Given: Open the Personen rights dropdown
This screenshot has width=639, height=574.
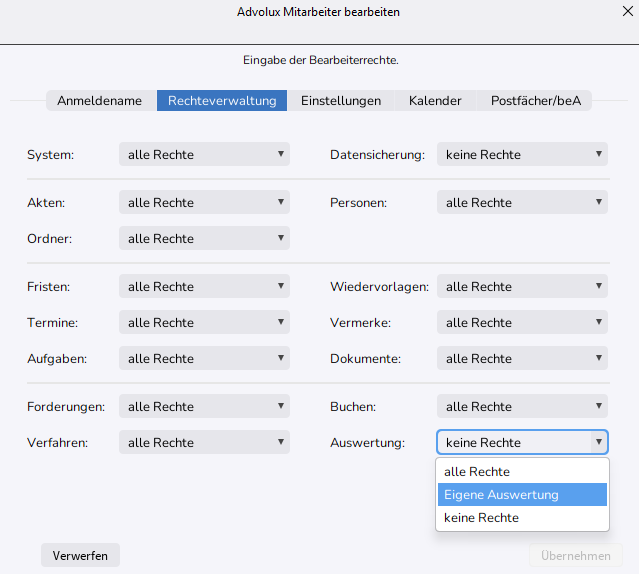Looking at the screenshot, I should pyautogui.click(x=522, y=202).
